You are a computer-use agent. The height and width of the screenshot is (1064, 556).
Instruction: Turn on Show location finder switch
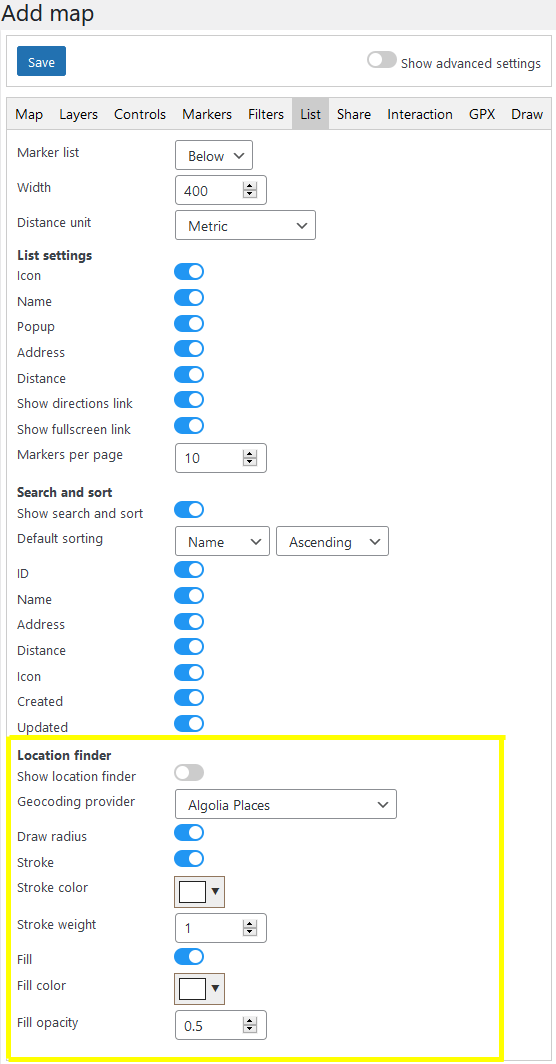coord(189,773)
